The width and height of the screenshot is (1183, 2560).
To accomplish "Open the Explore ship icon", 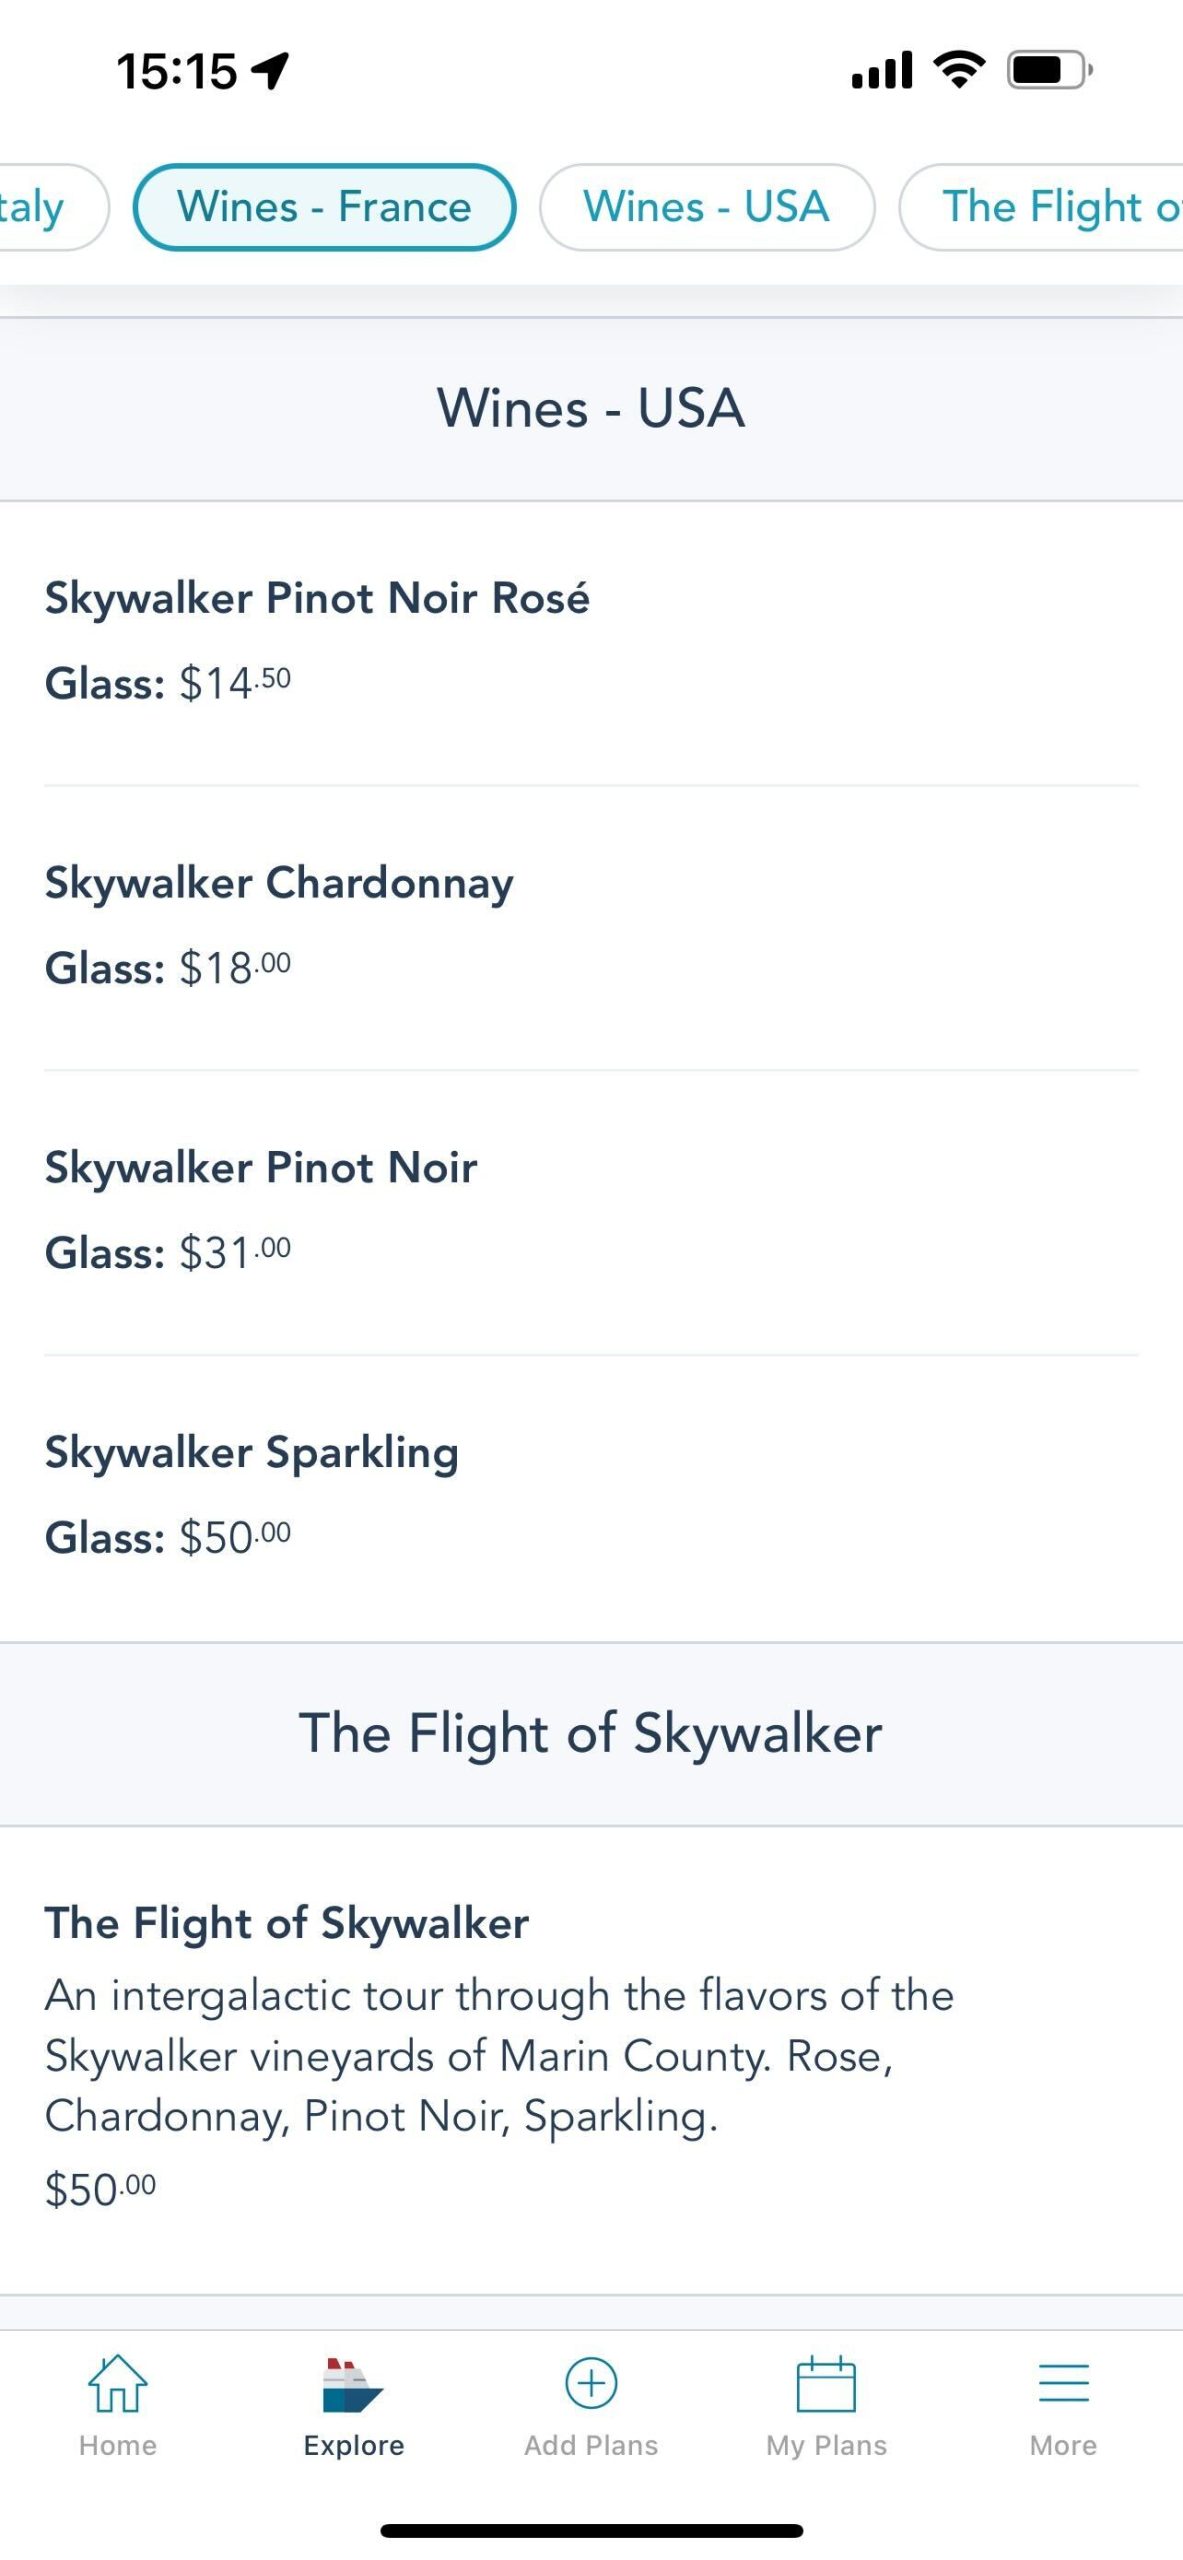I will pos(353,2386).
